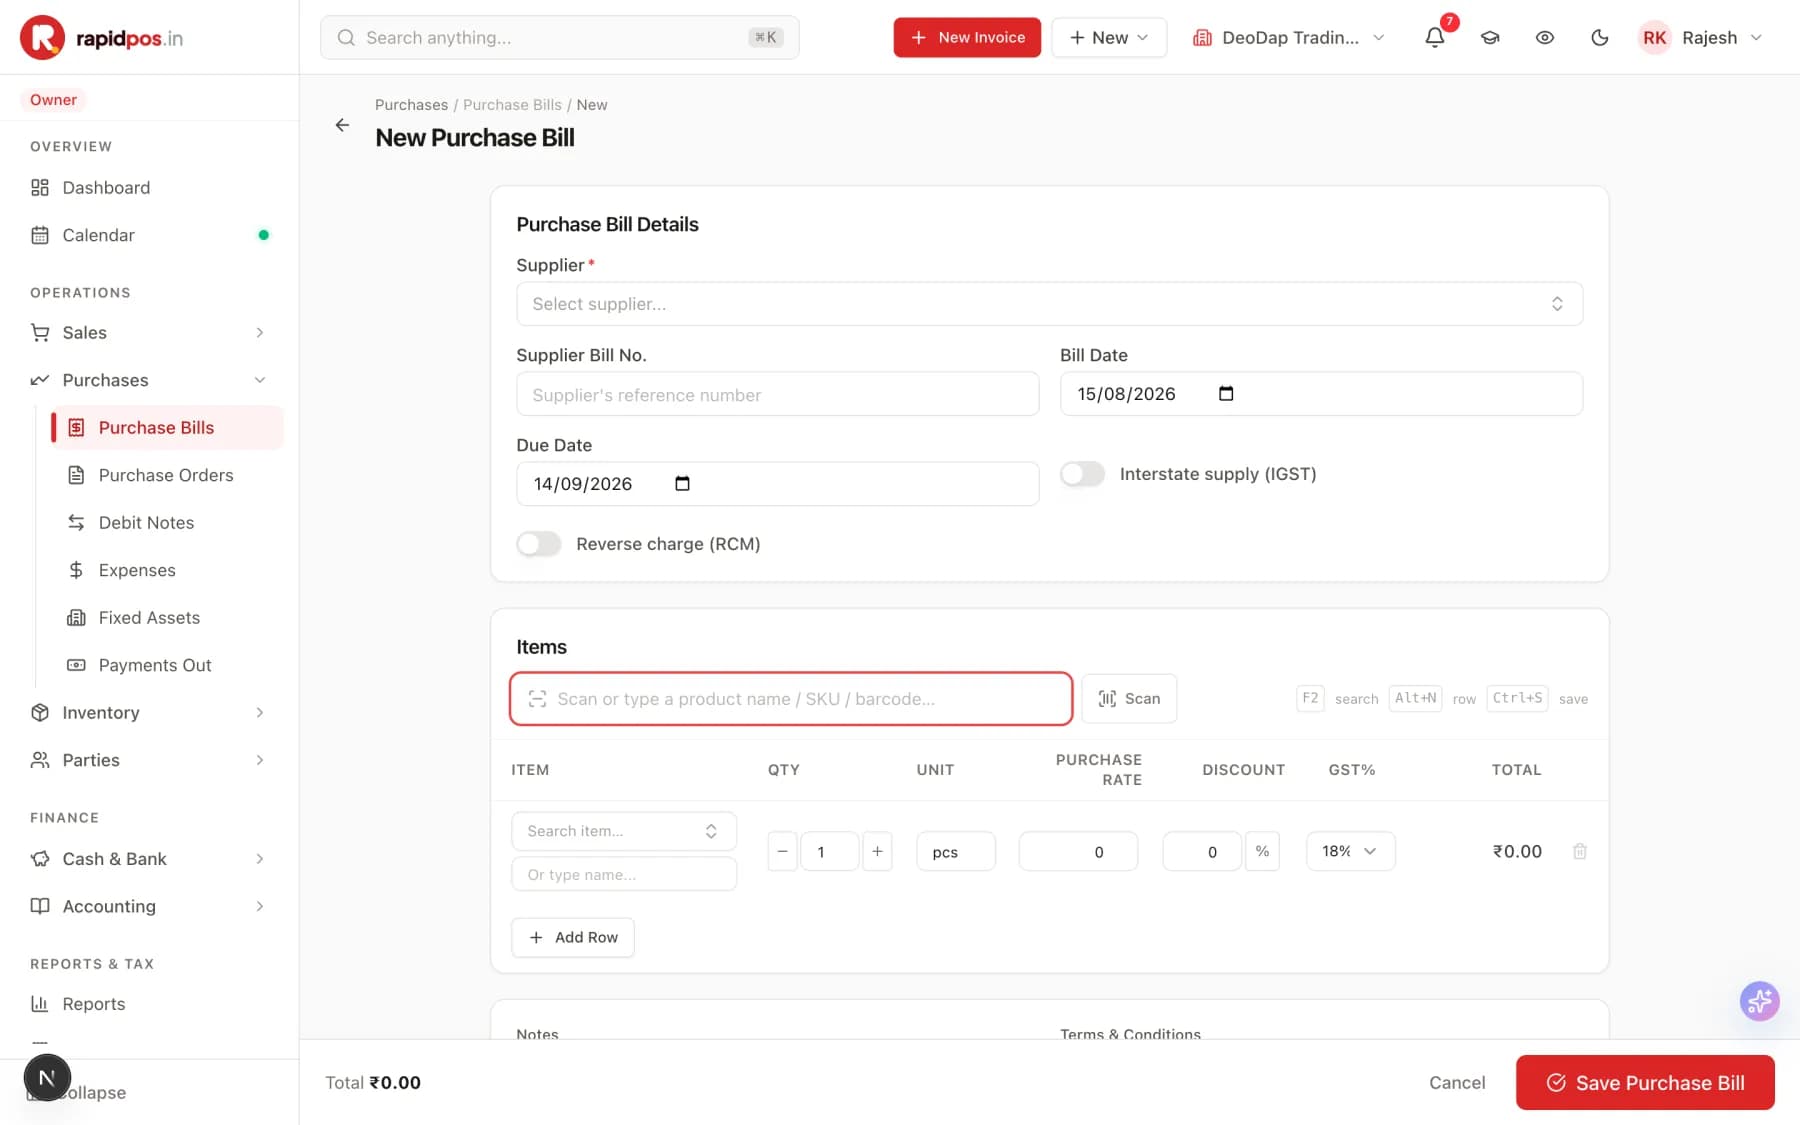Decrease quantity with minus button
Screen dimensions: 1800x1125
(783, 851)
